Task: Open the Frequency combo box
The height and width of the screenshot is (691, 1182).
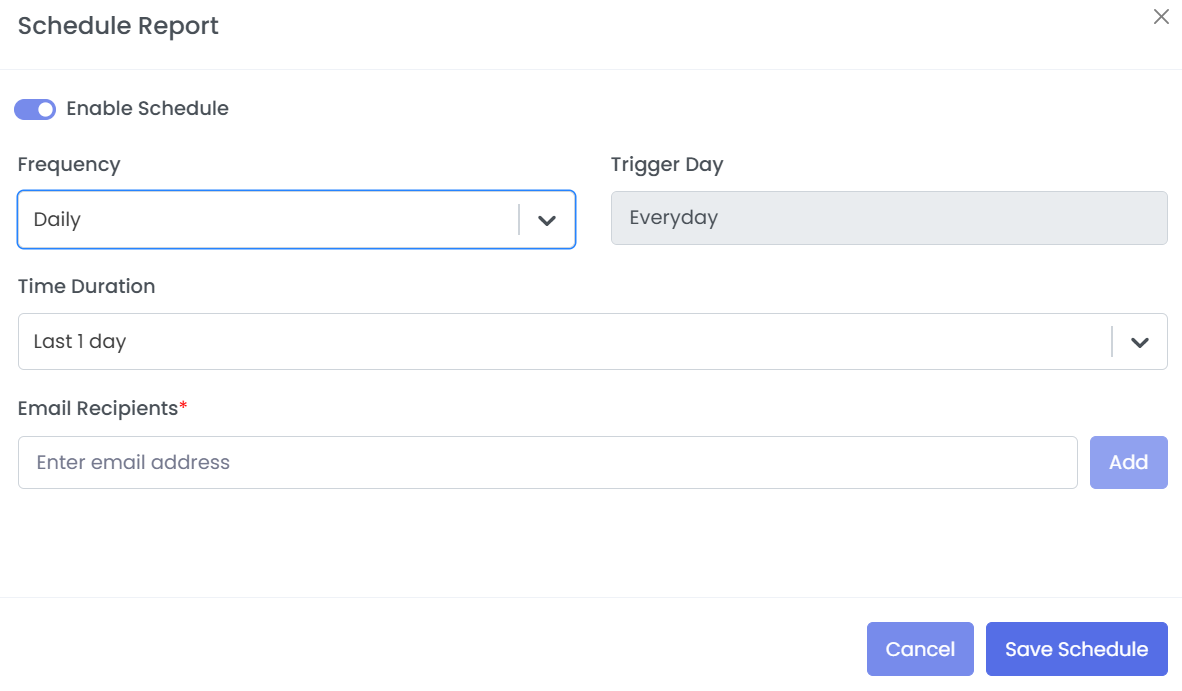Action: coord(270,220)
